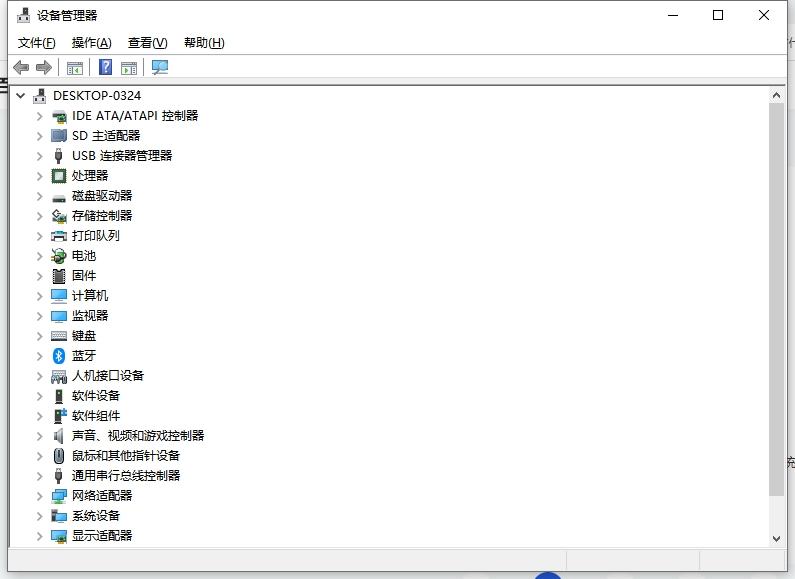Click the 软件设备 icon
This screenshot has width=795, height=579.
pyautogui.click(x=59, y=396)
